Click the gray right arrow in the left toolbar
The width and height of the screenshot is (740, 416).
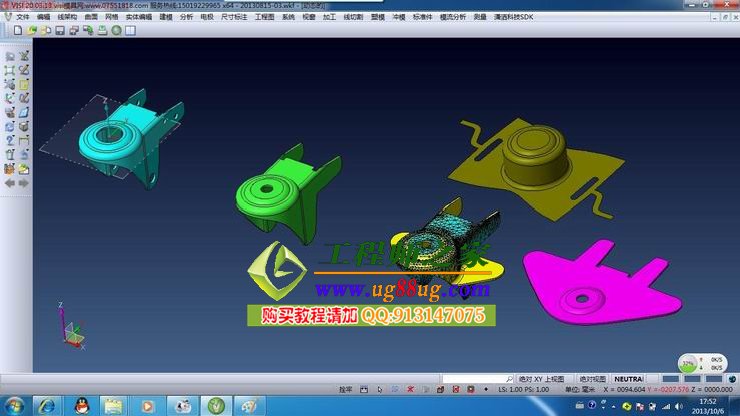pyautogui.click(x=24, y=183)
